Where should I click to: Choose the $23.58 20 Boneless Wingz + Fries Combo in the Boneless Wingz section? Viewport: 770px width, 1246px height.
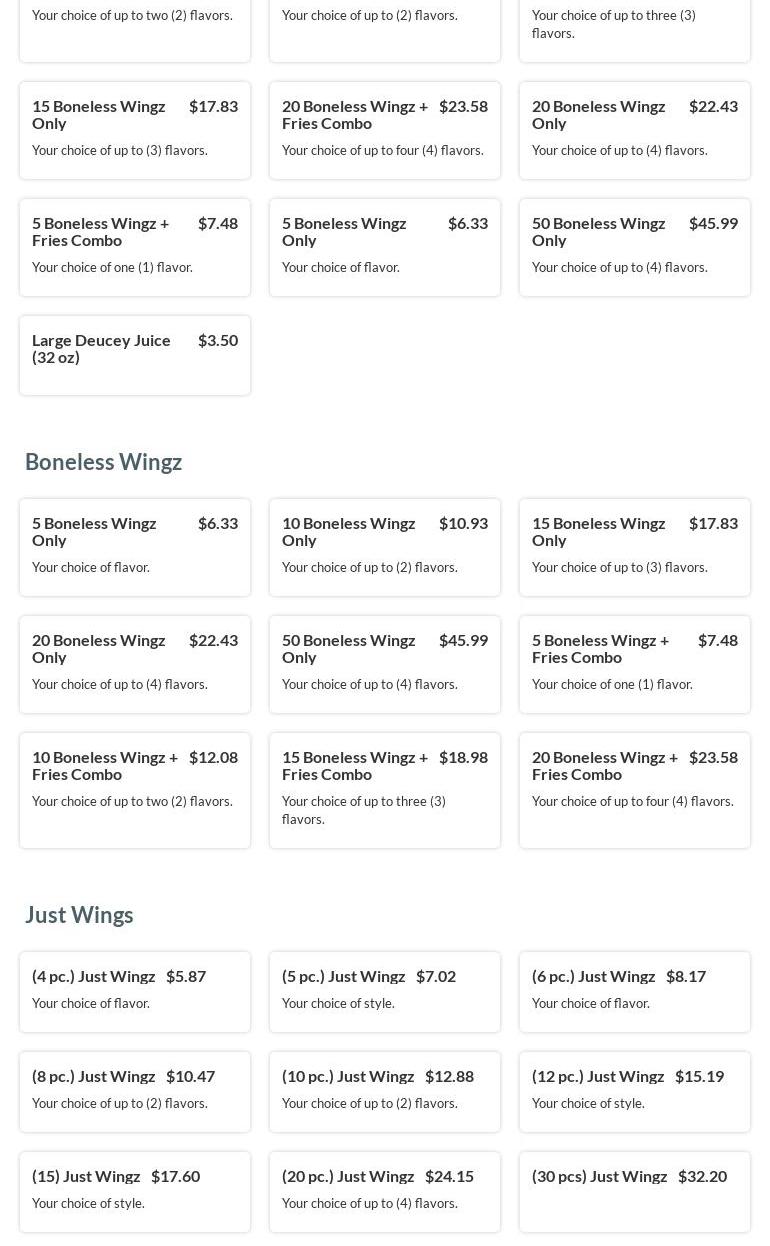coord(635,791)
